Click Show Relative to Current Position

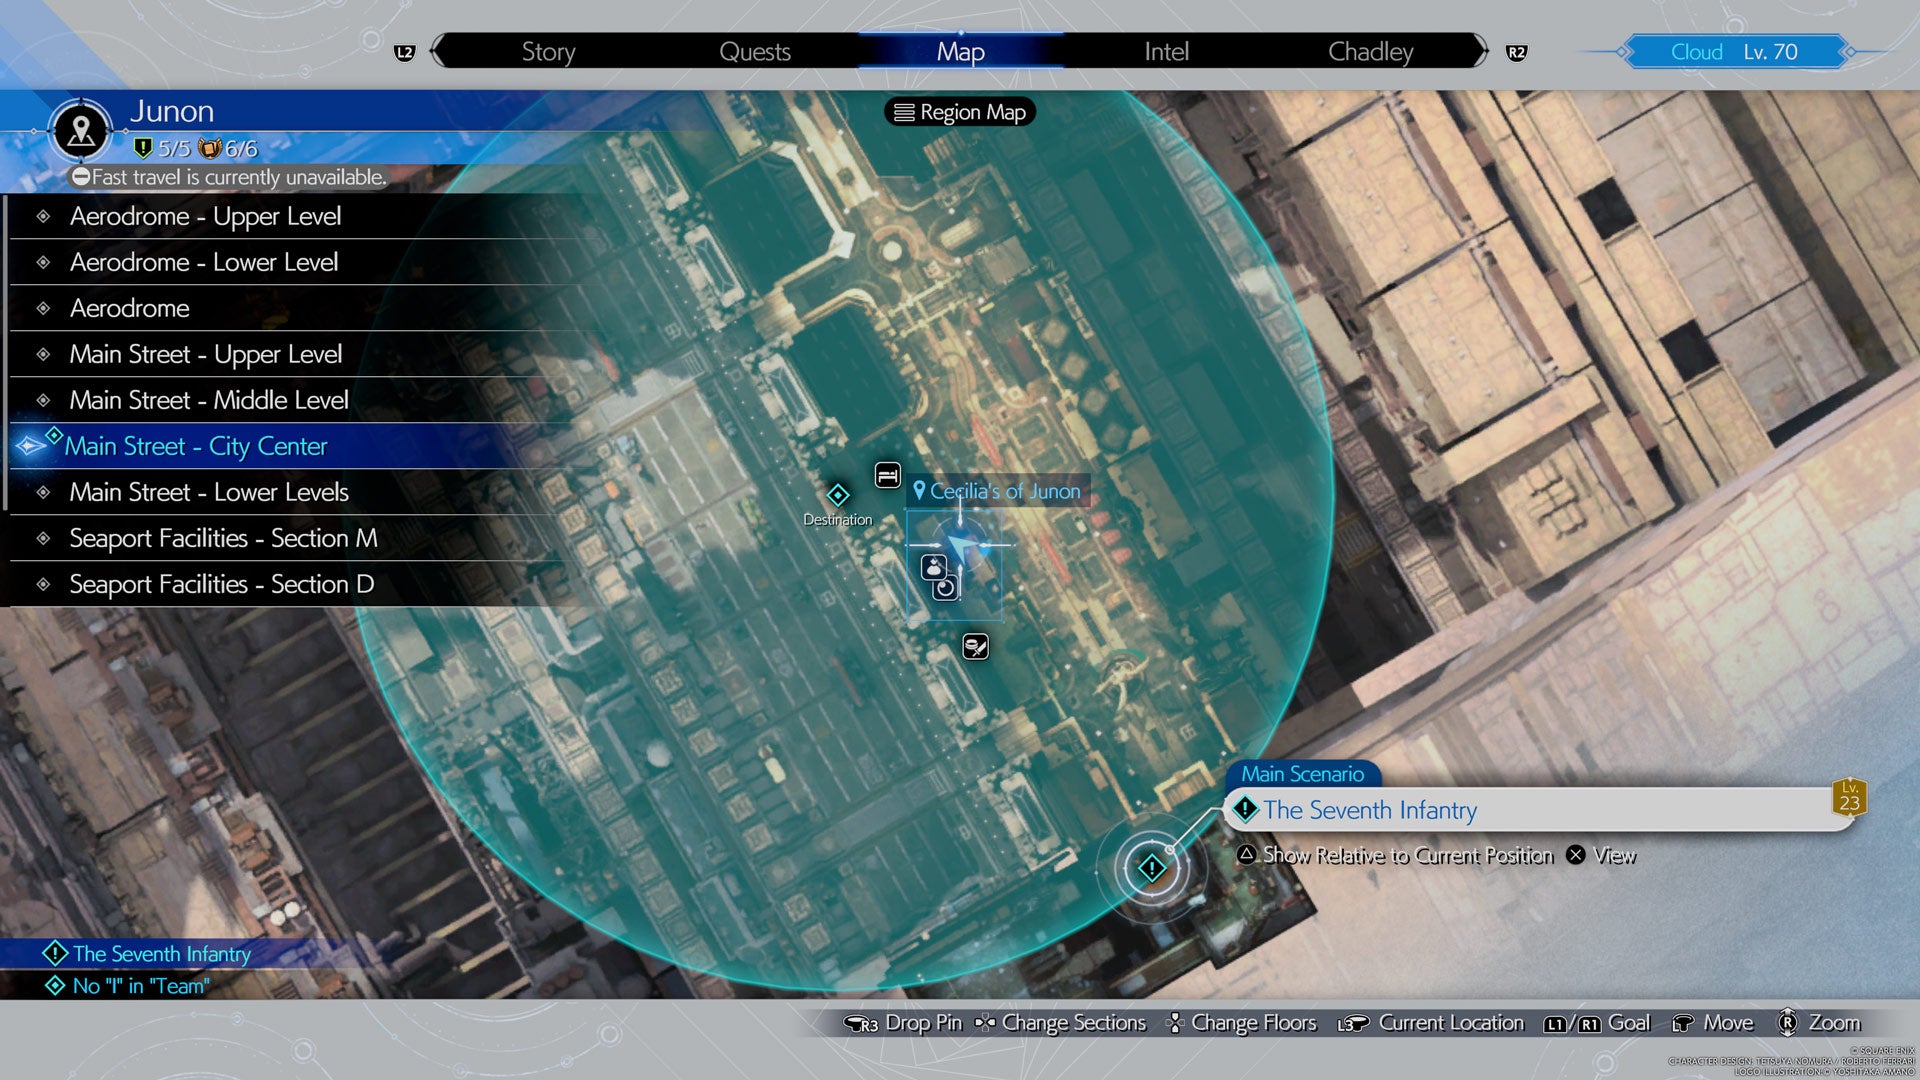click(x=1407, y=855)
